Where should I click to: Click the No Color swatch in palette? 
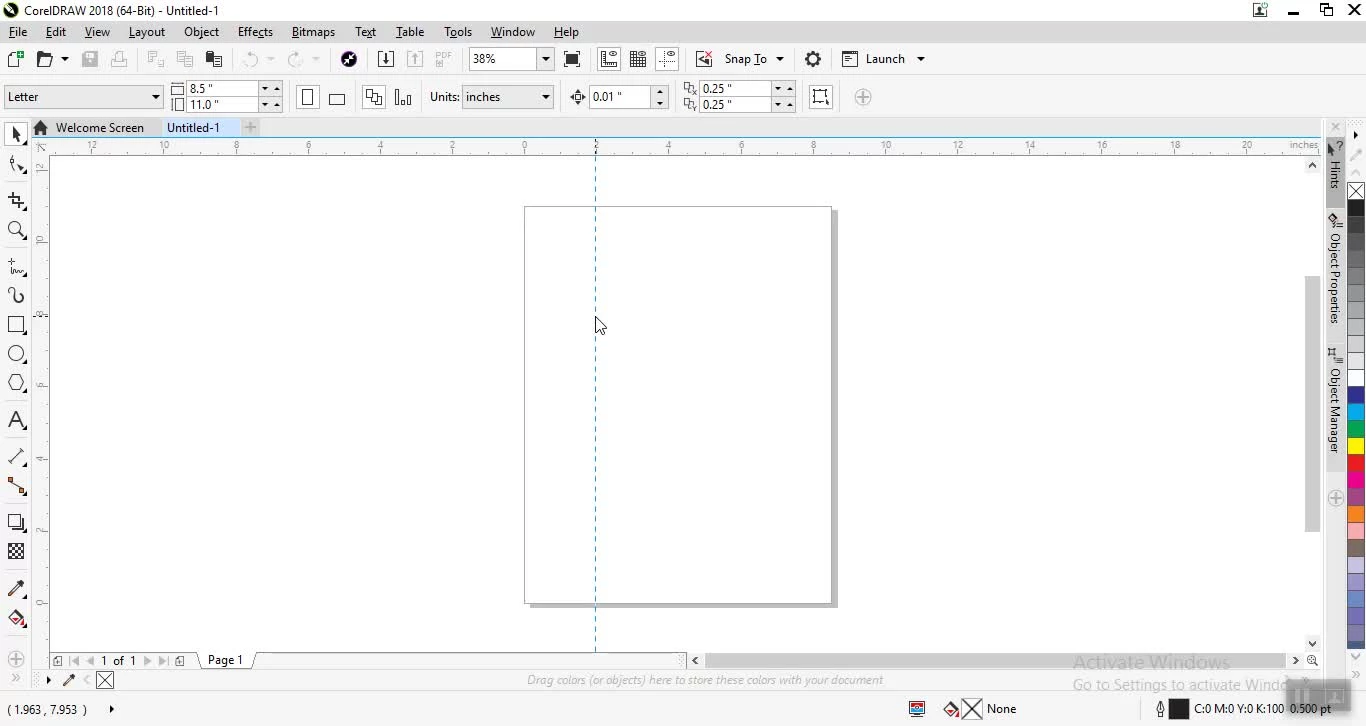coord(1356,191)
